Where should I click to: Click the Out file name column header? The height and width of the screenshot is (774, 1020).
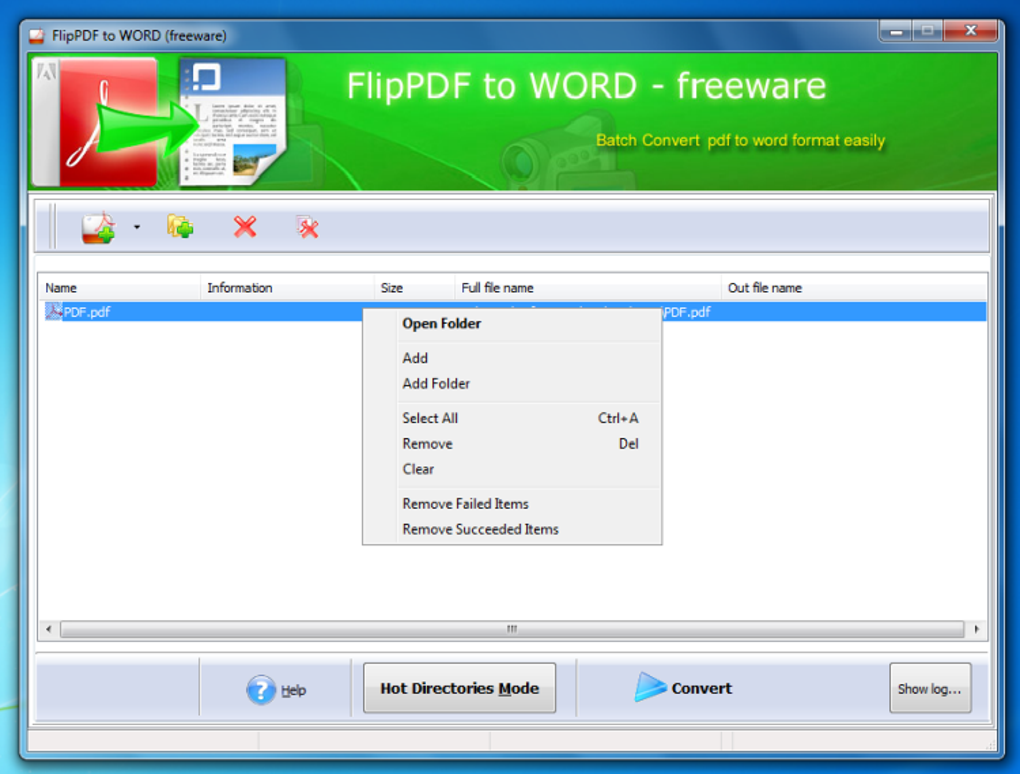pos(853,288)
